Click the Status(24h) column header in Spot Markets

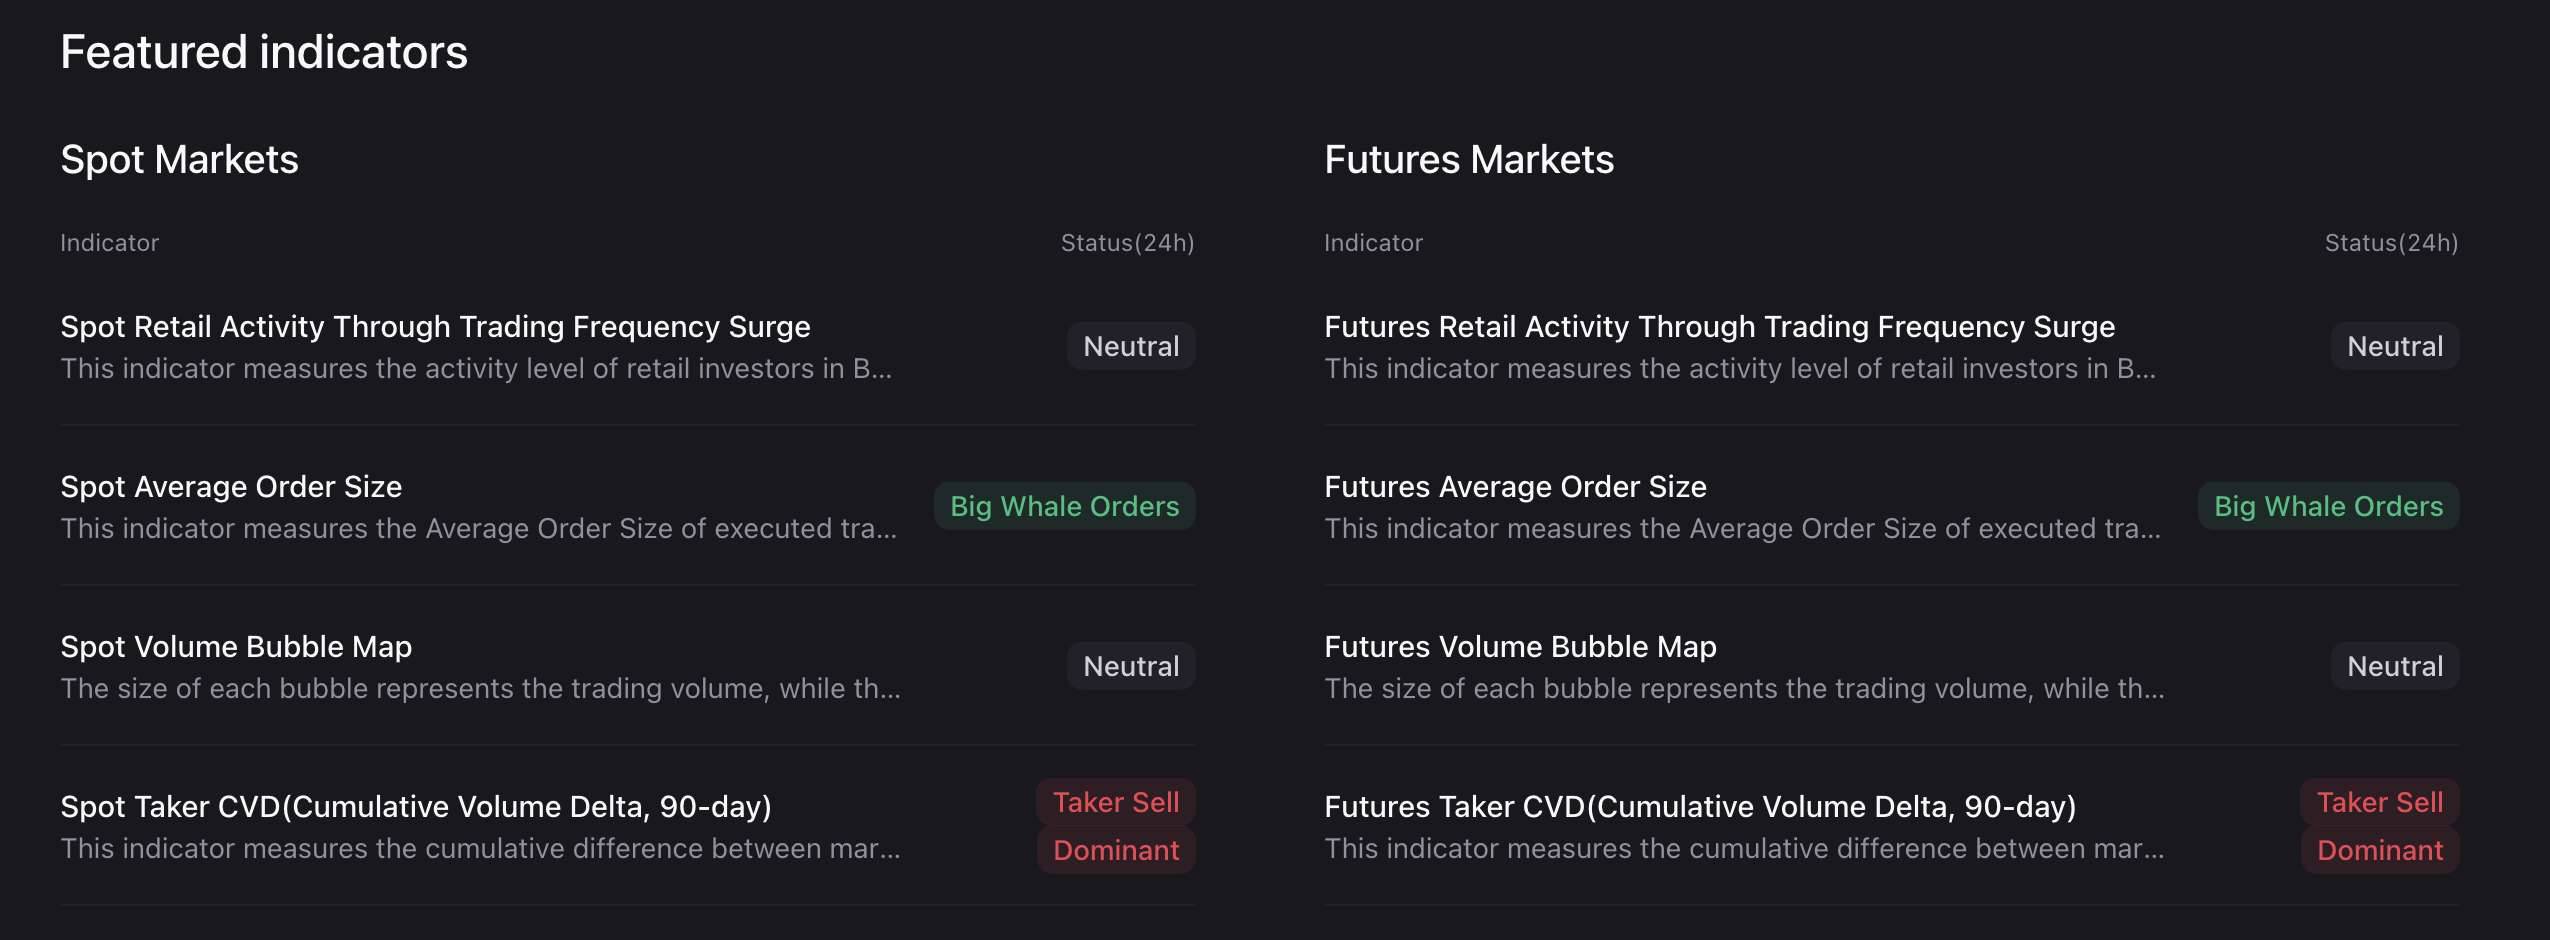pyautogui.click(x=1126, y=242)
